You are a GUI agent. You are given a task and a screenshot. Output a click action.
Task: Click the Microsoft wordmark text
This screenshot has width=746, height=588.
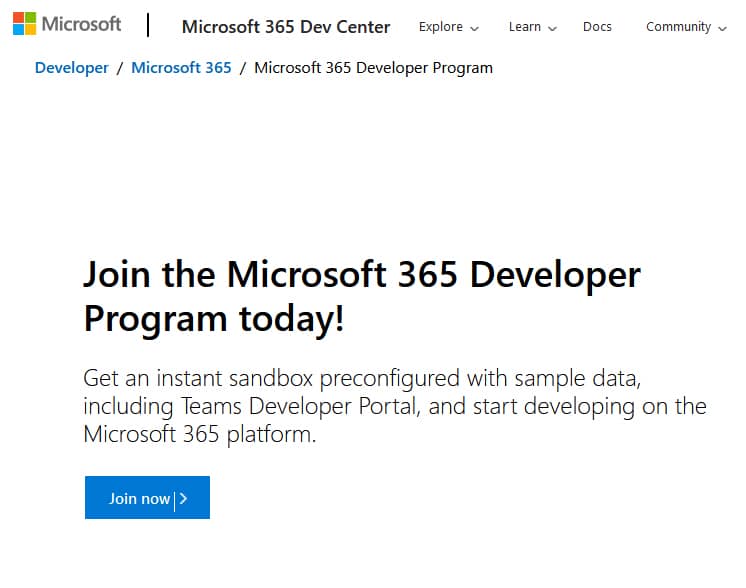[x=82, y=24]
